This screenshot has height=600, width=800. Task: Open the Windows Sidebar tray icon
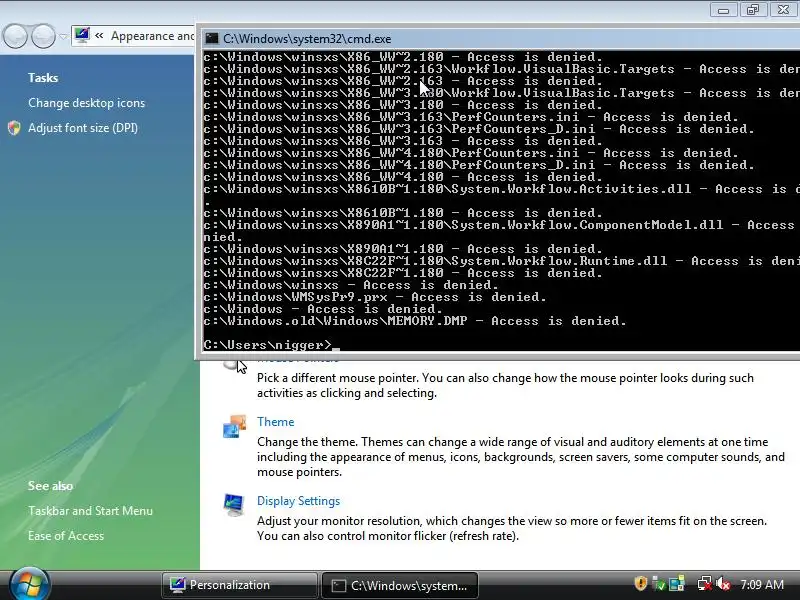coord(677,584)
